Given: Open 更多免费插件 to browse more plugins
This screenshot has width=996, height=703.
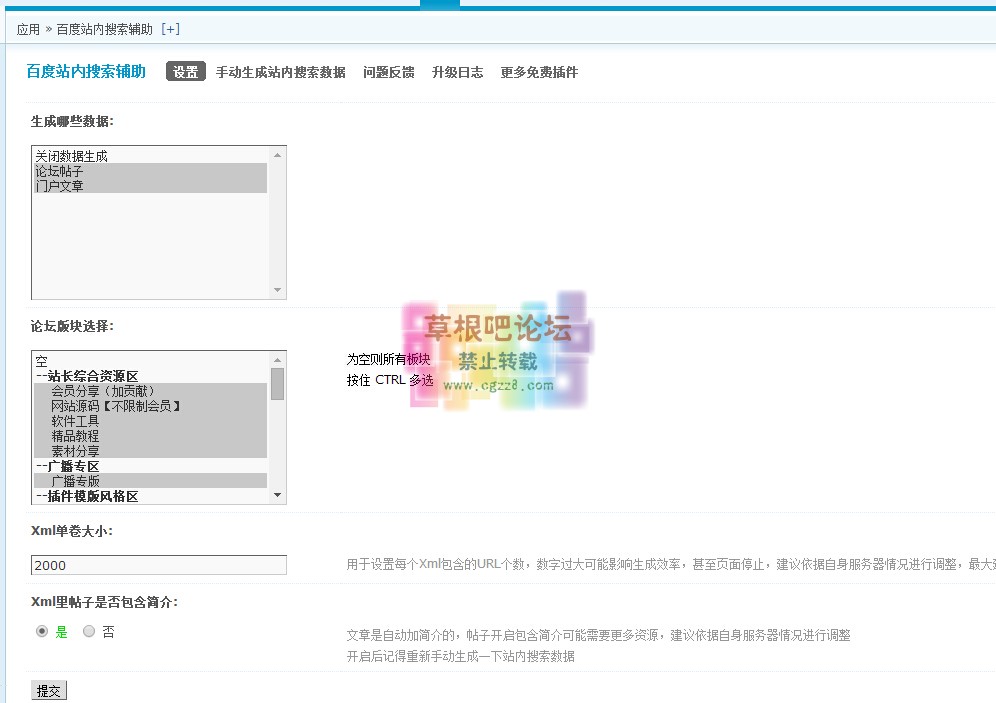Looking at the screenshot, I should [x=538, y=72].
